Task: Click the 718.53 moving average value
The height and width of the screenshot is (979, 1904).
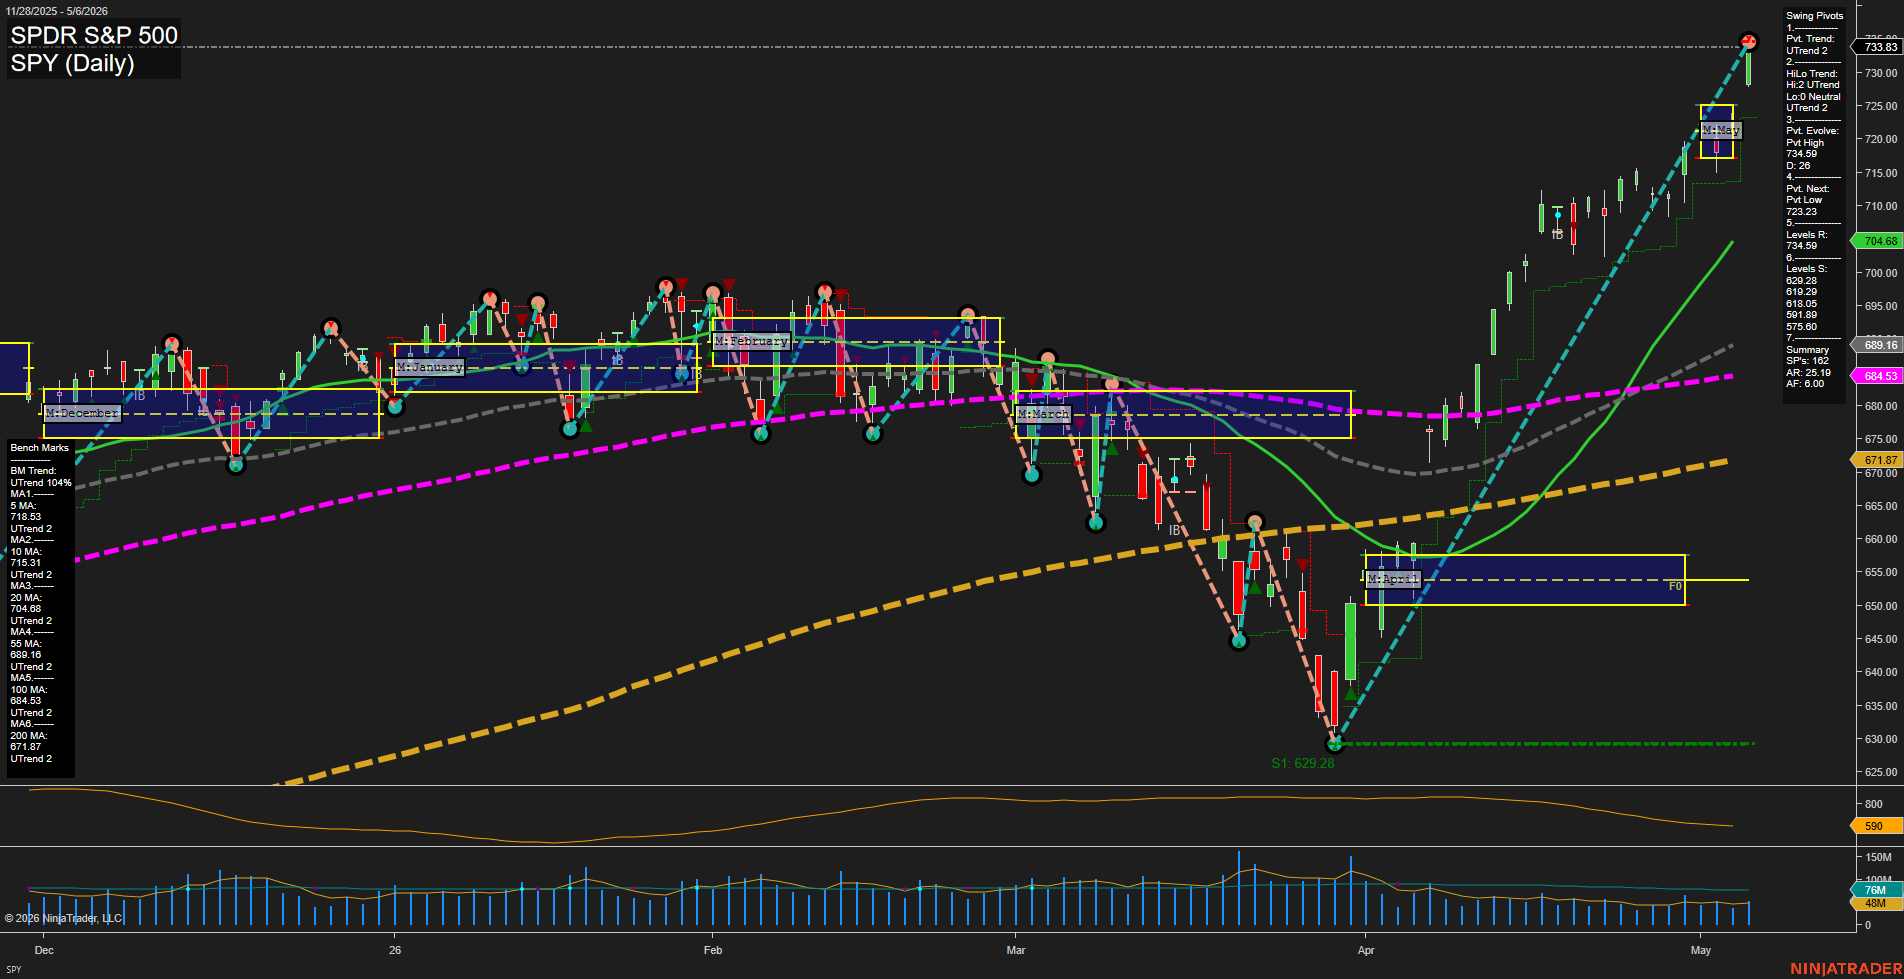Action: (25, 517)
